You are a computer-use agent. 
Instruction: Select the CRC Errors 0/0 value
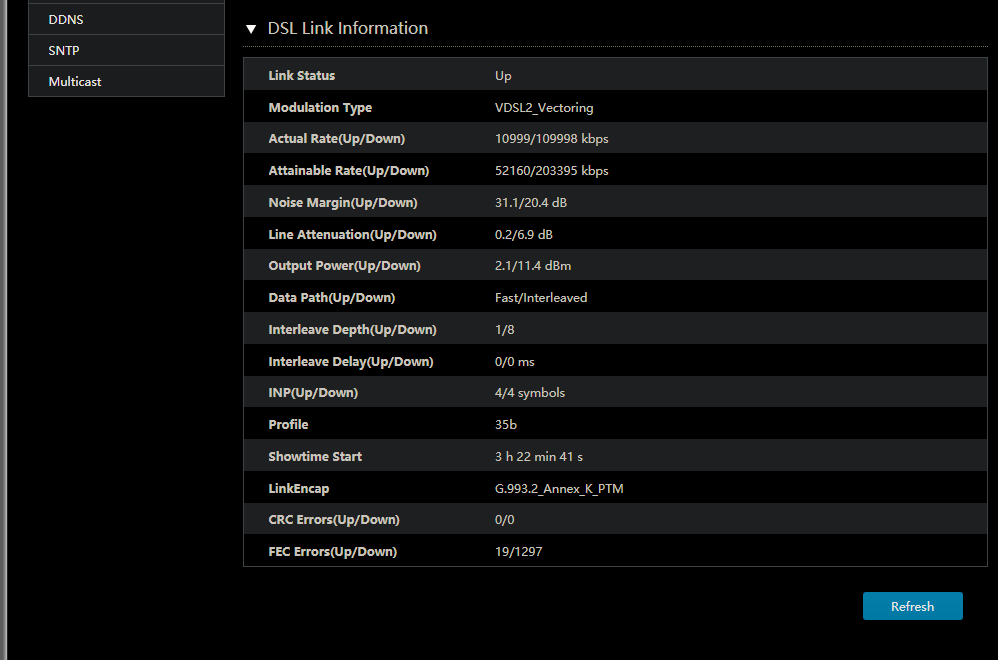pyautogui.click(x=505, y=520)
